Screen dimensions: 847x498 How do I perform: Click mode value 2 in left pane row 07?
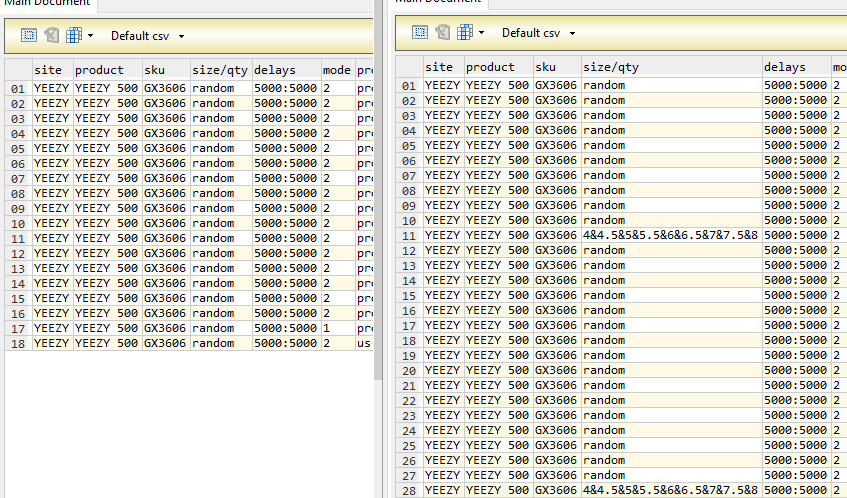pyautogui.click(x=338, y=178)
